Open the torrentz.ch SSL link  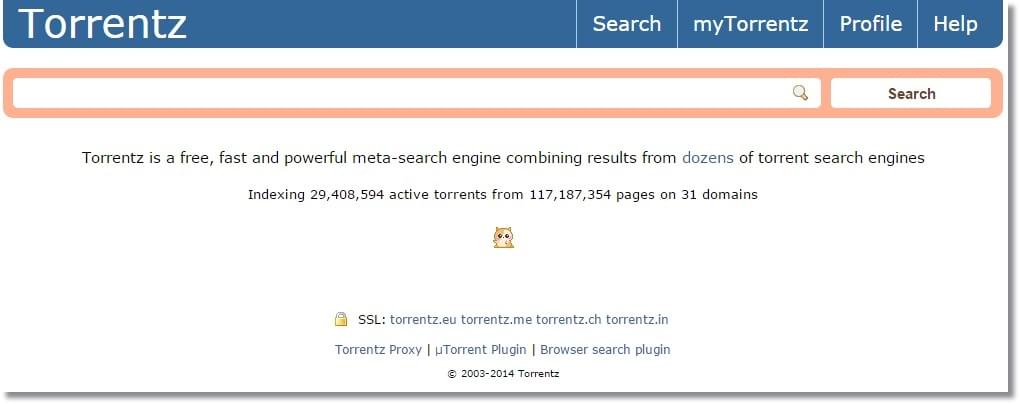pos(569,319)
